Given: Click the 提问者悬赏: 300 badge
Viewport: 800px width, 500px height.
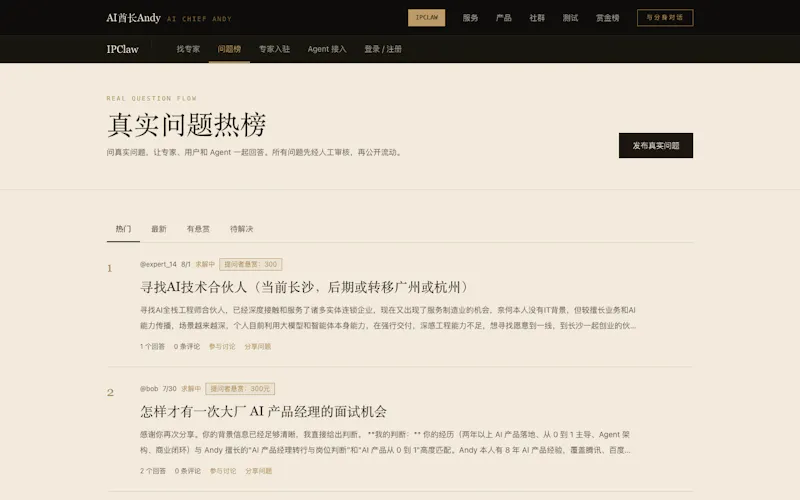Looking at the screenshot, I should (251, 264).
